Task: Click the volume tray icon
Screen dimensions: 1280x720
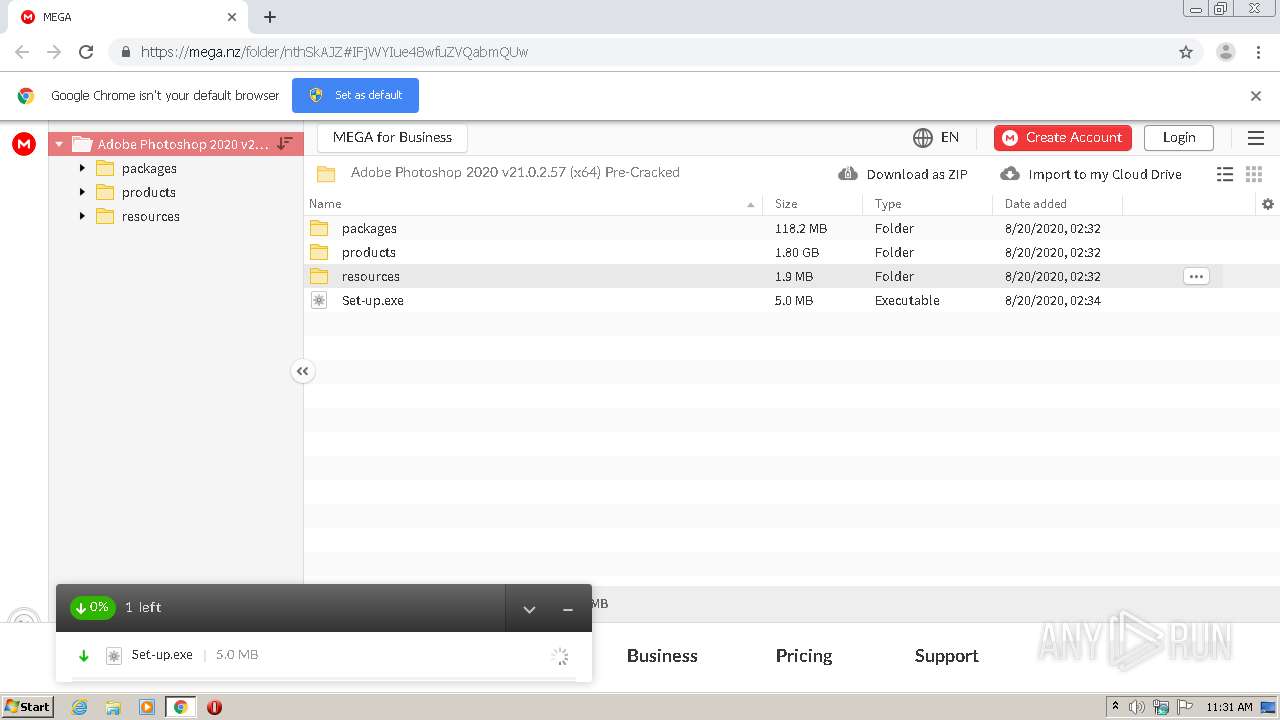Action: (x=1137, y=707)
